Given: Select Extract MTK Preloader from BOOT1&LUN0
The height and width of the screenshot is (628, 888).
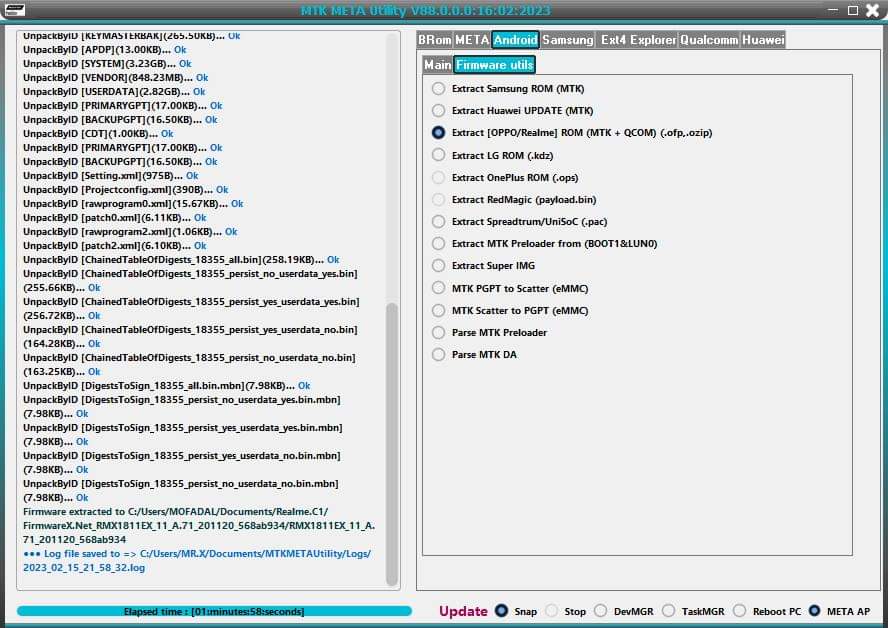Looking at the screenshot, I should pyautogui.click(x=438, y=243).
